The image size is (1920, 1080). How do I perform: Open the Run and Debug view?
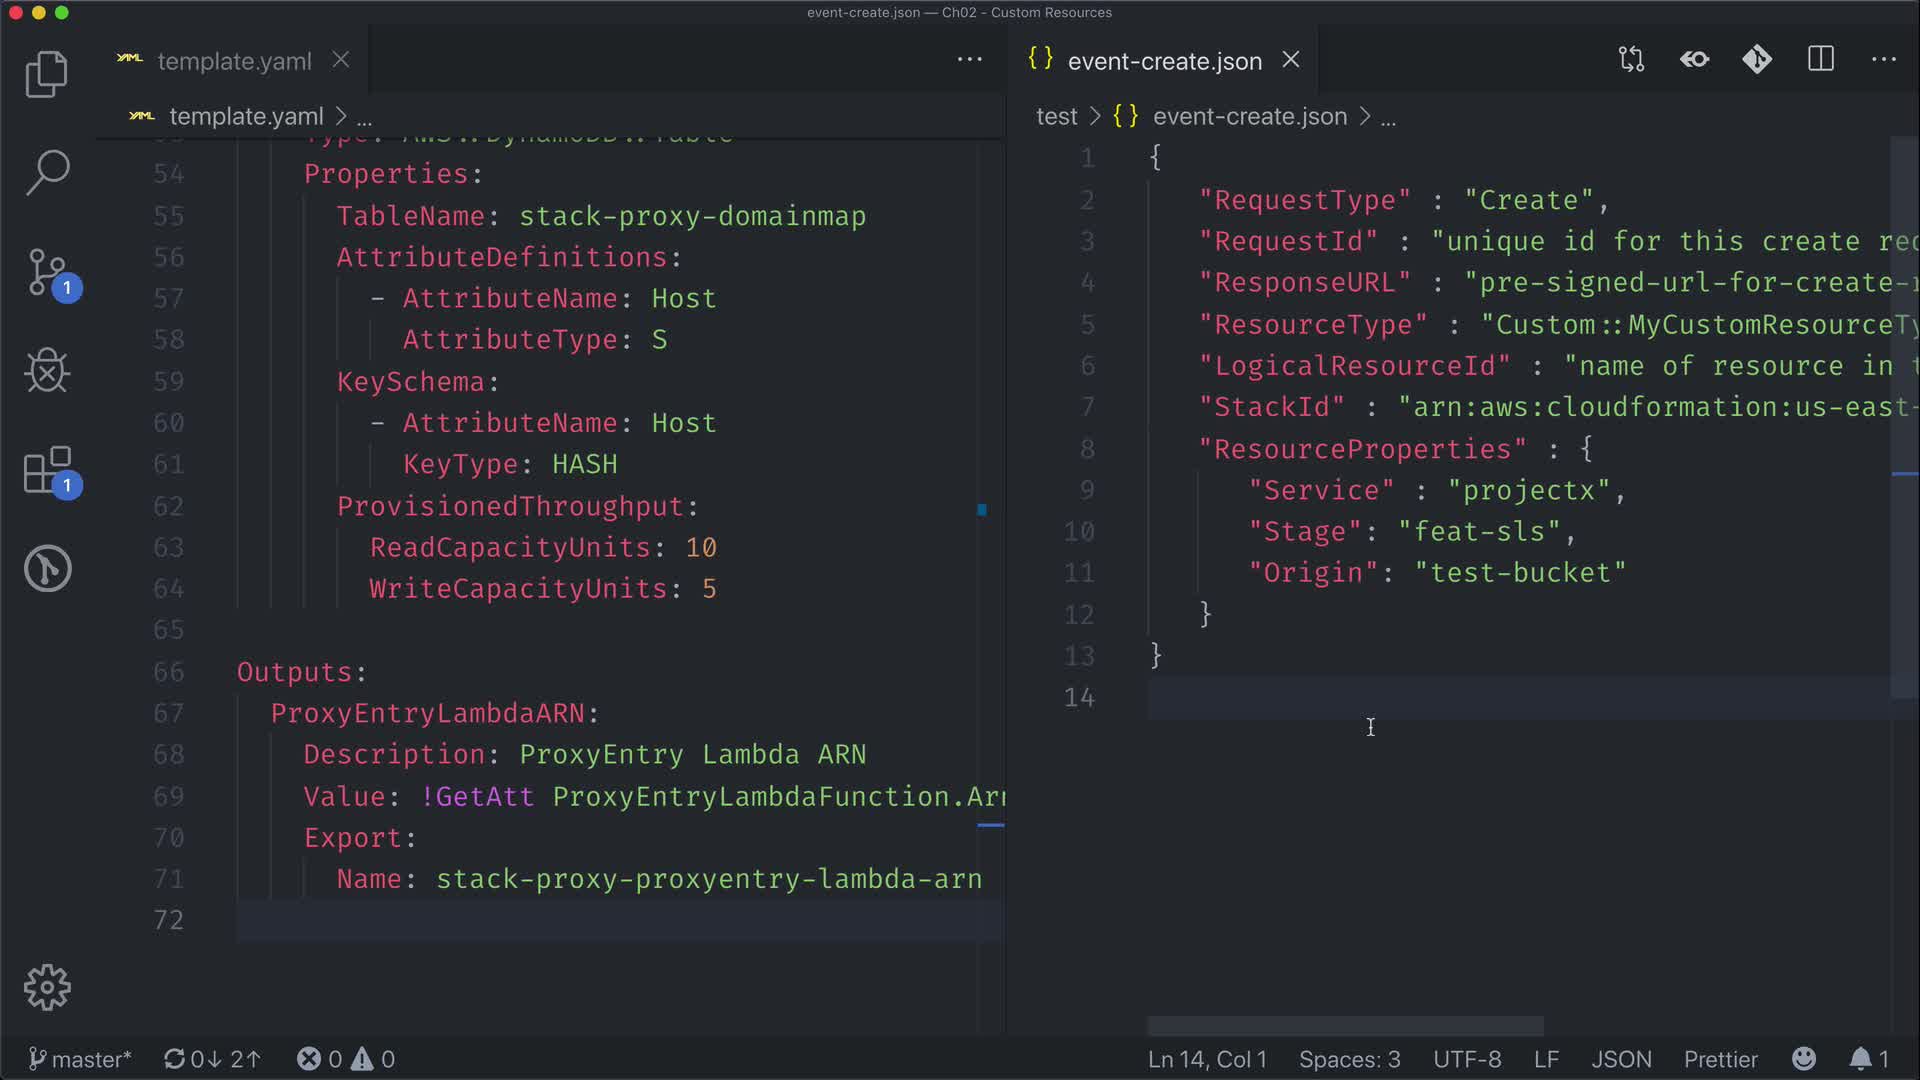46,371
